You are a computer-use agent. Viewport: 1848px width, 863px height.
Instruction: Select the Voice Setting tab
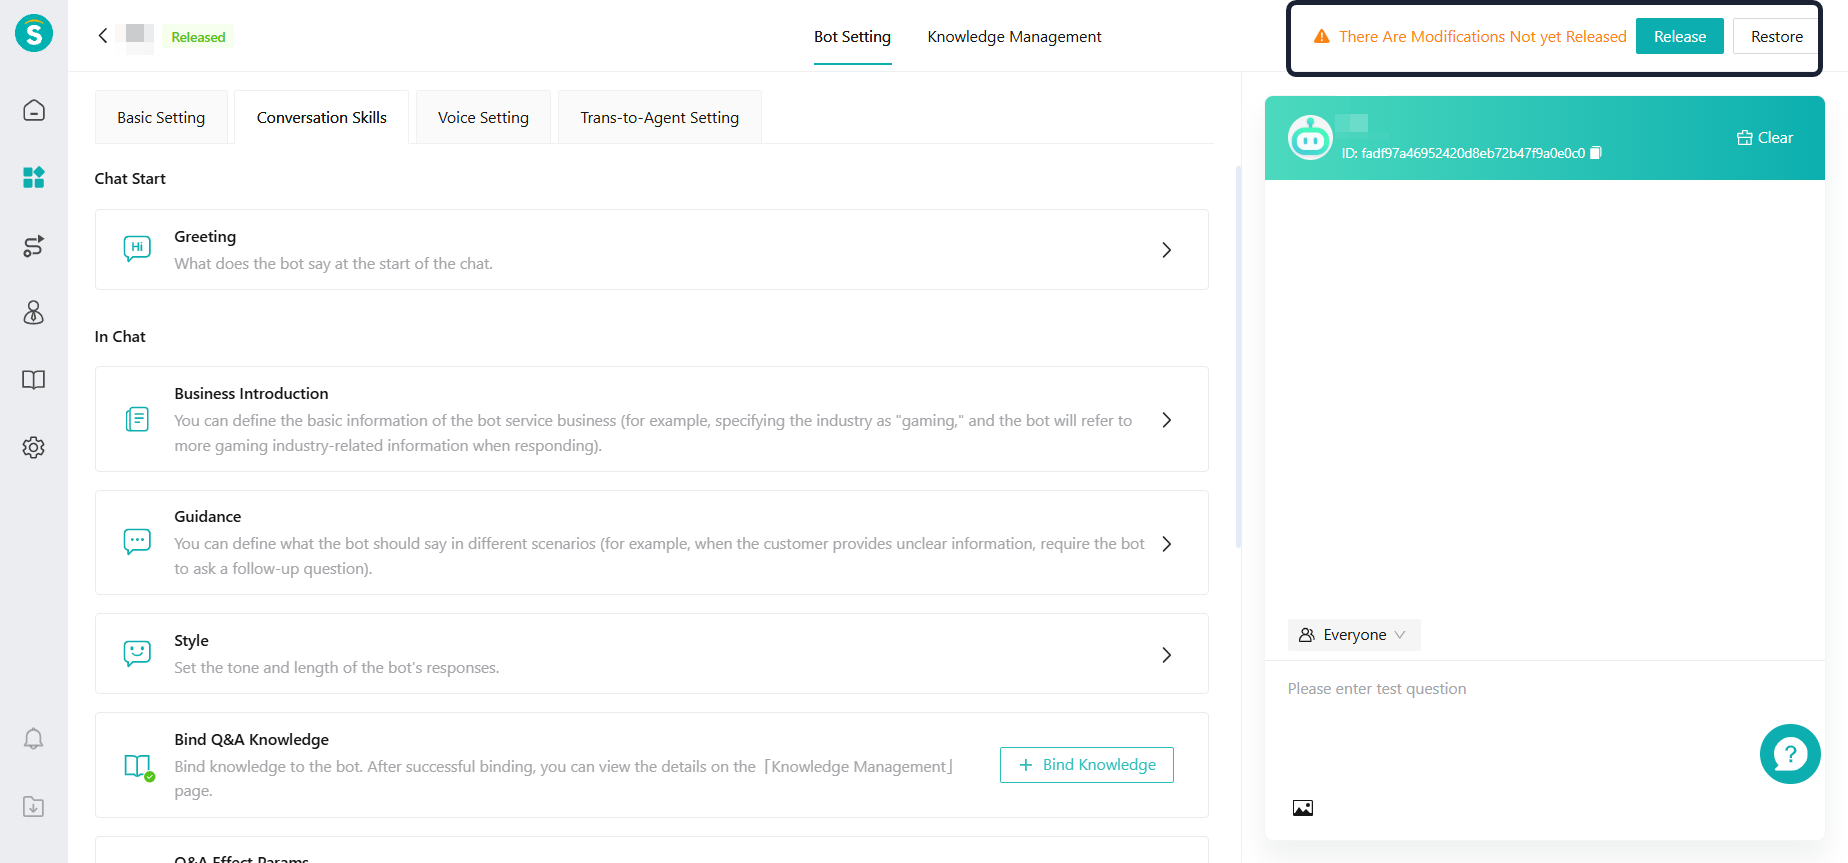click(x=483, y=118)
